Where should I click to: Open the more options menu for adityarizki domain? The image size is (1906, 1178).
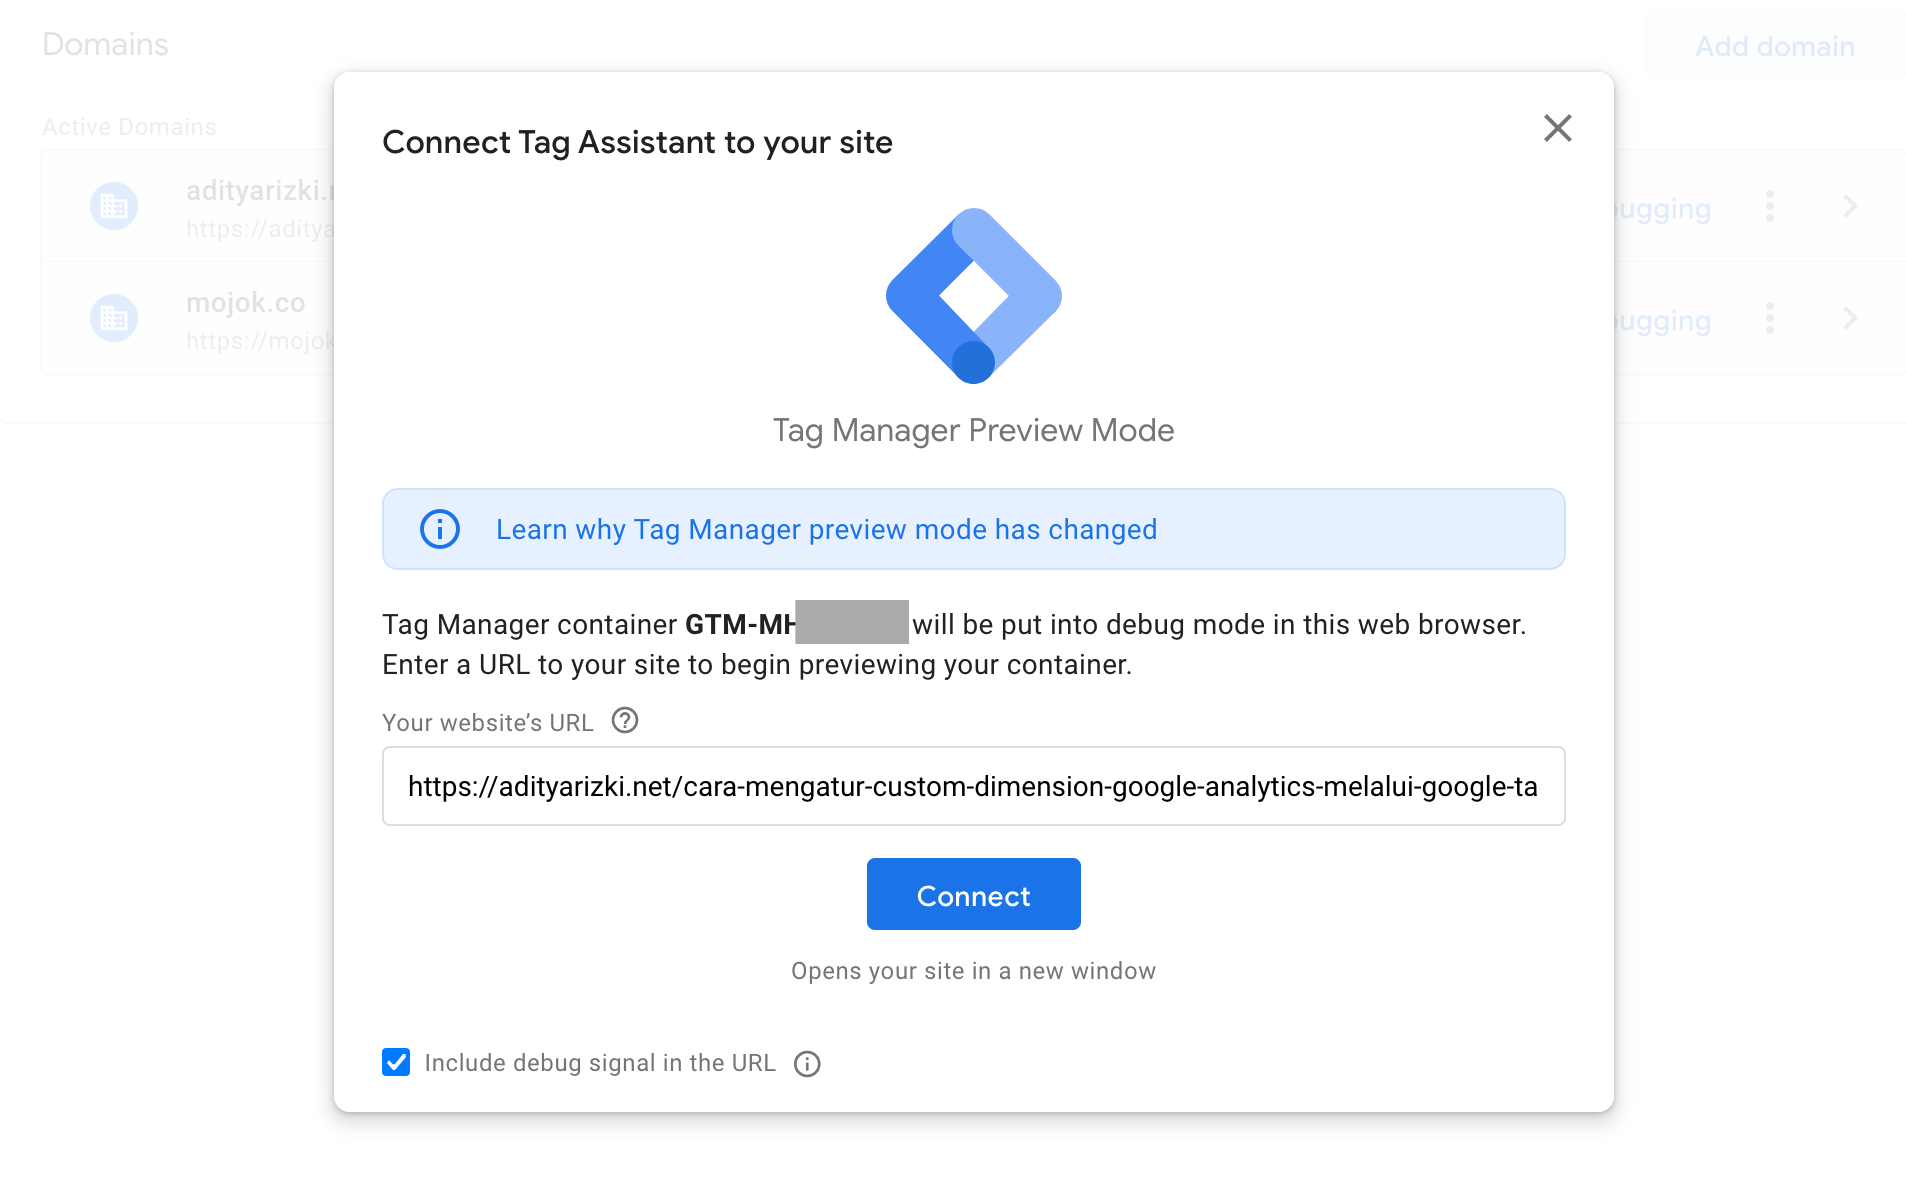tap(1770, 206)
